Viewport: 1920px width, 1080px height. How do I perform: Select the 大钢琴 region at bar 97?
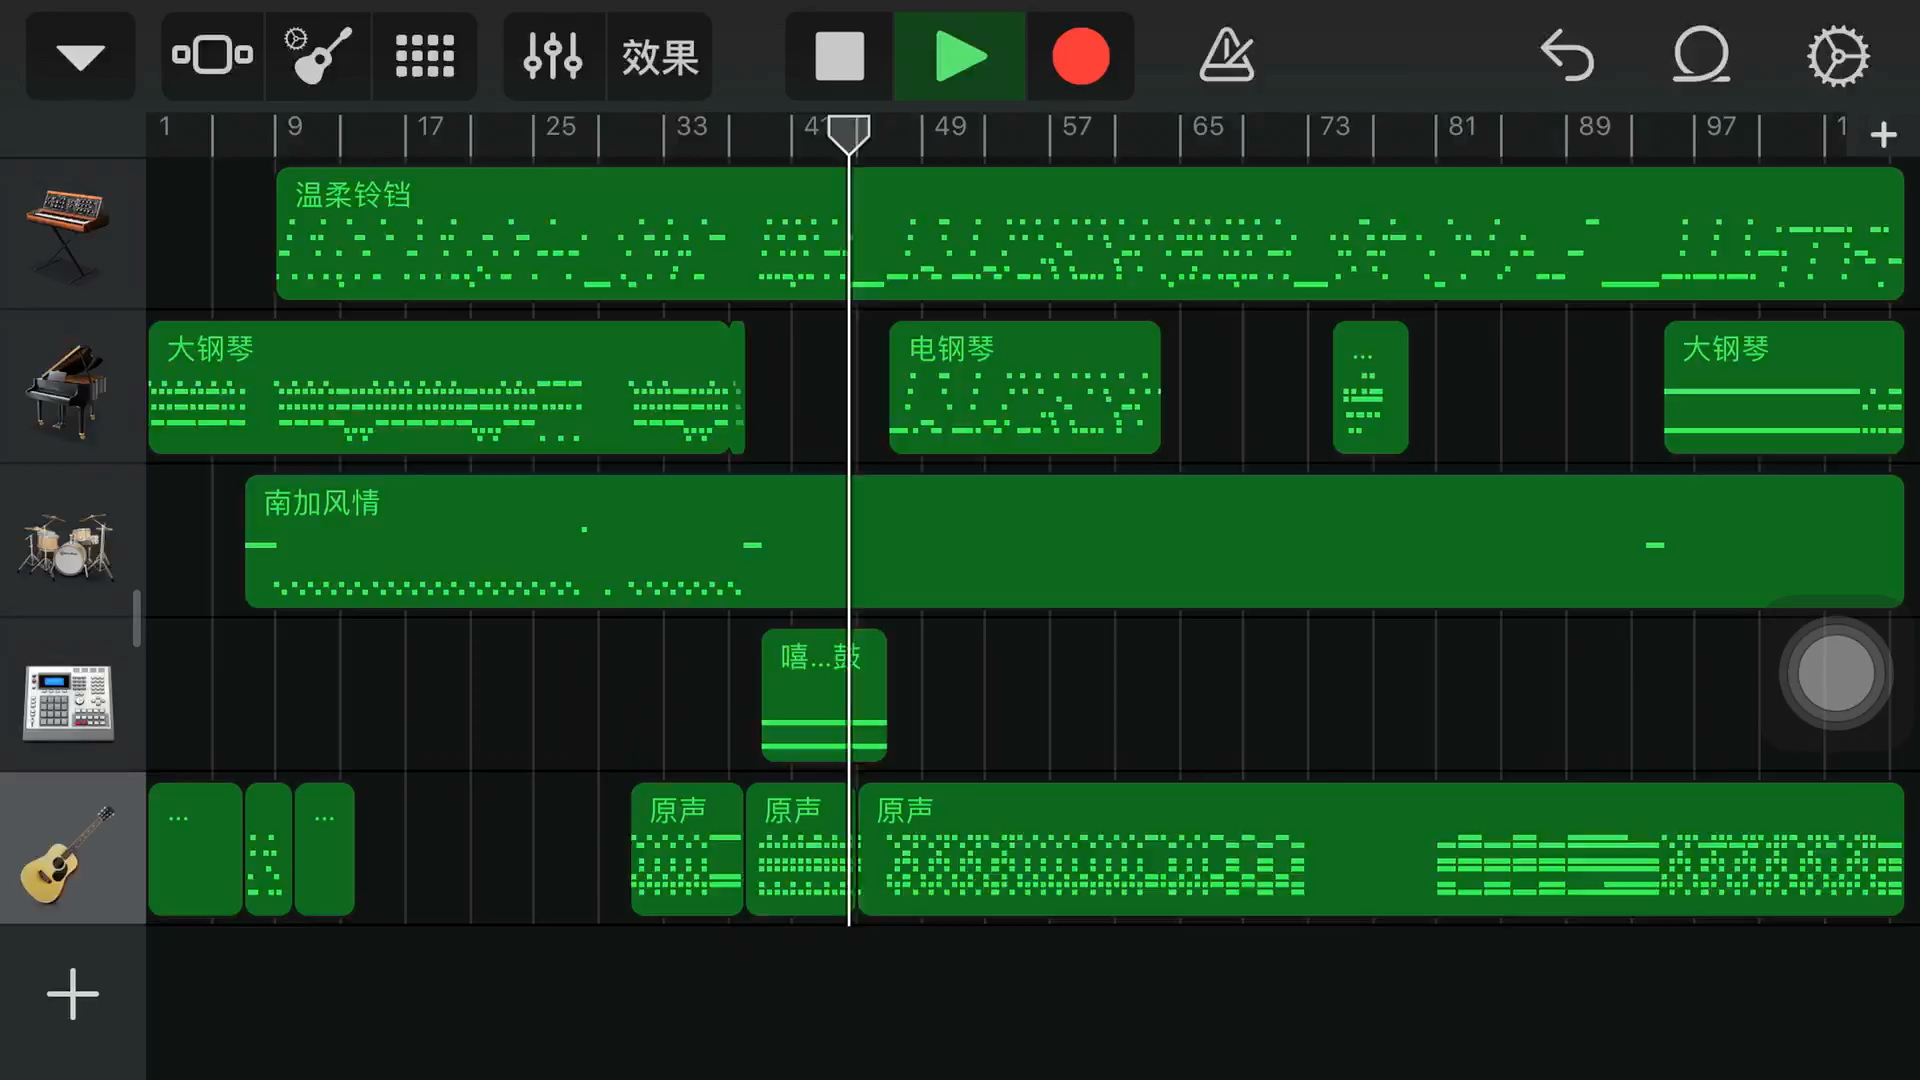[x=1784, y=387]
